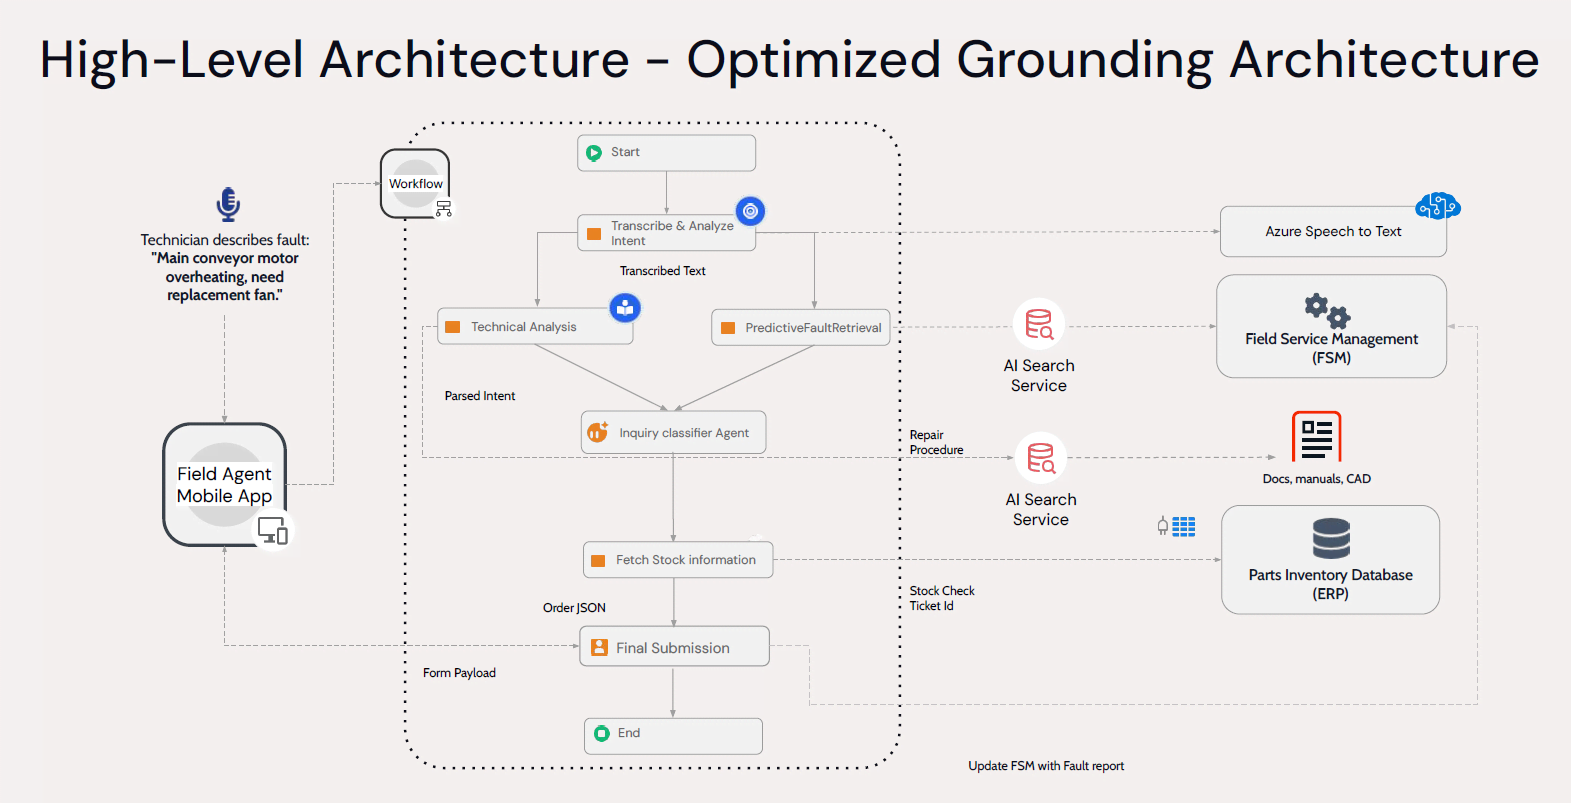Click the blue plug and grid connector icon
The width and height of the screenshot is (1571, 803).
coord(1176,527)
